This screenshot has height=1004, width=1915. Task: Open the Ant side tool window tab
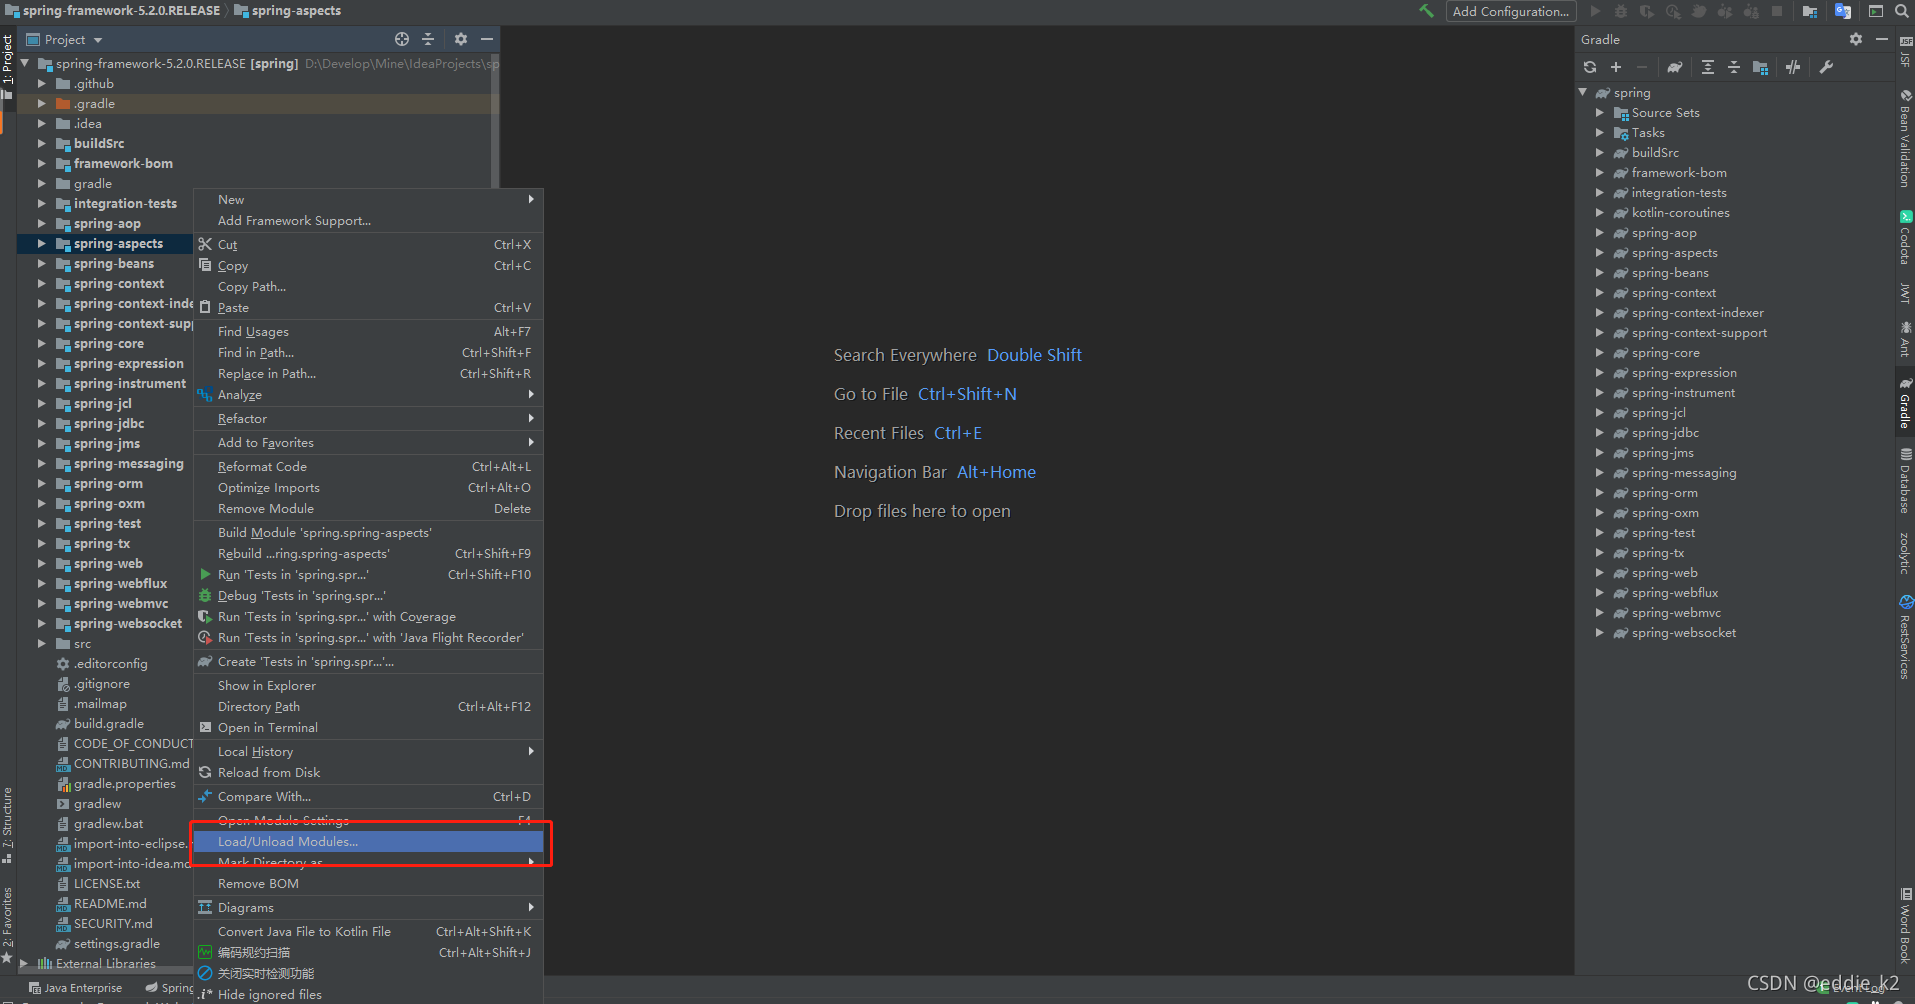(x=1905, y=340)
